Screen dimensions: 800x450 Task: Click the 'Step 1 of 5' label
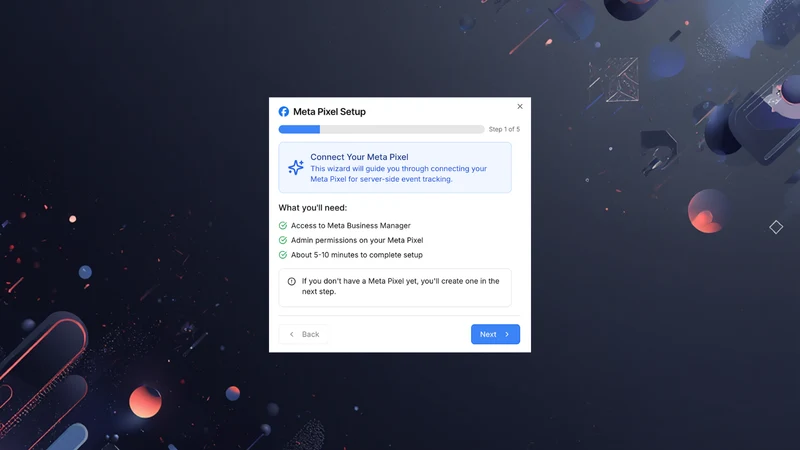(x=504, y=130)
